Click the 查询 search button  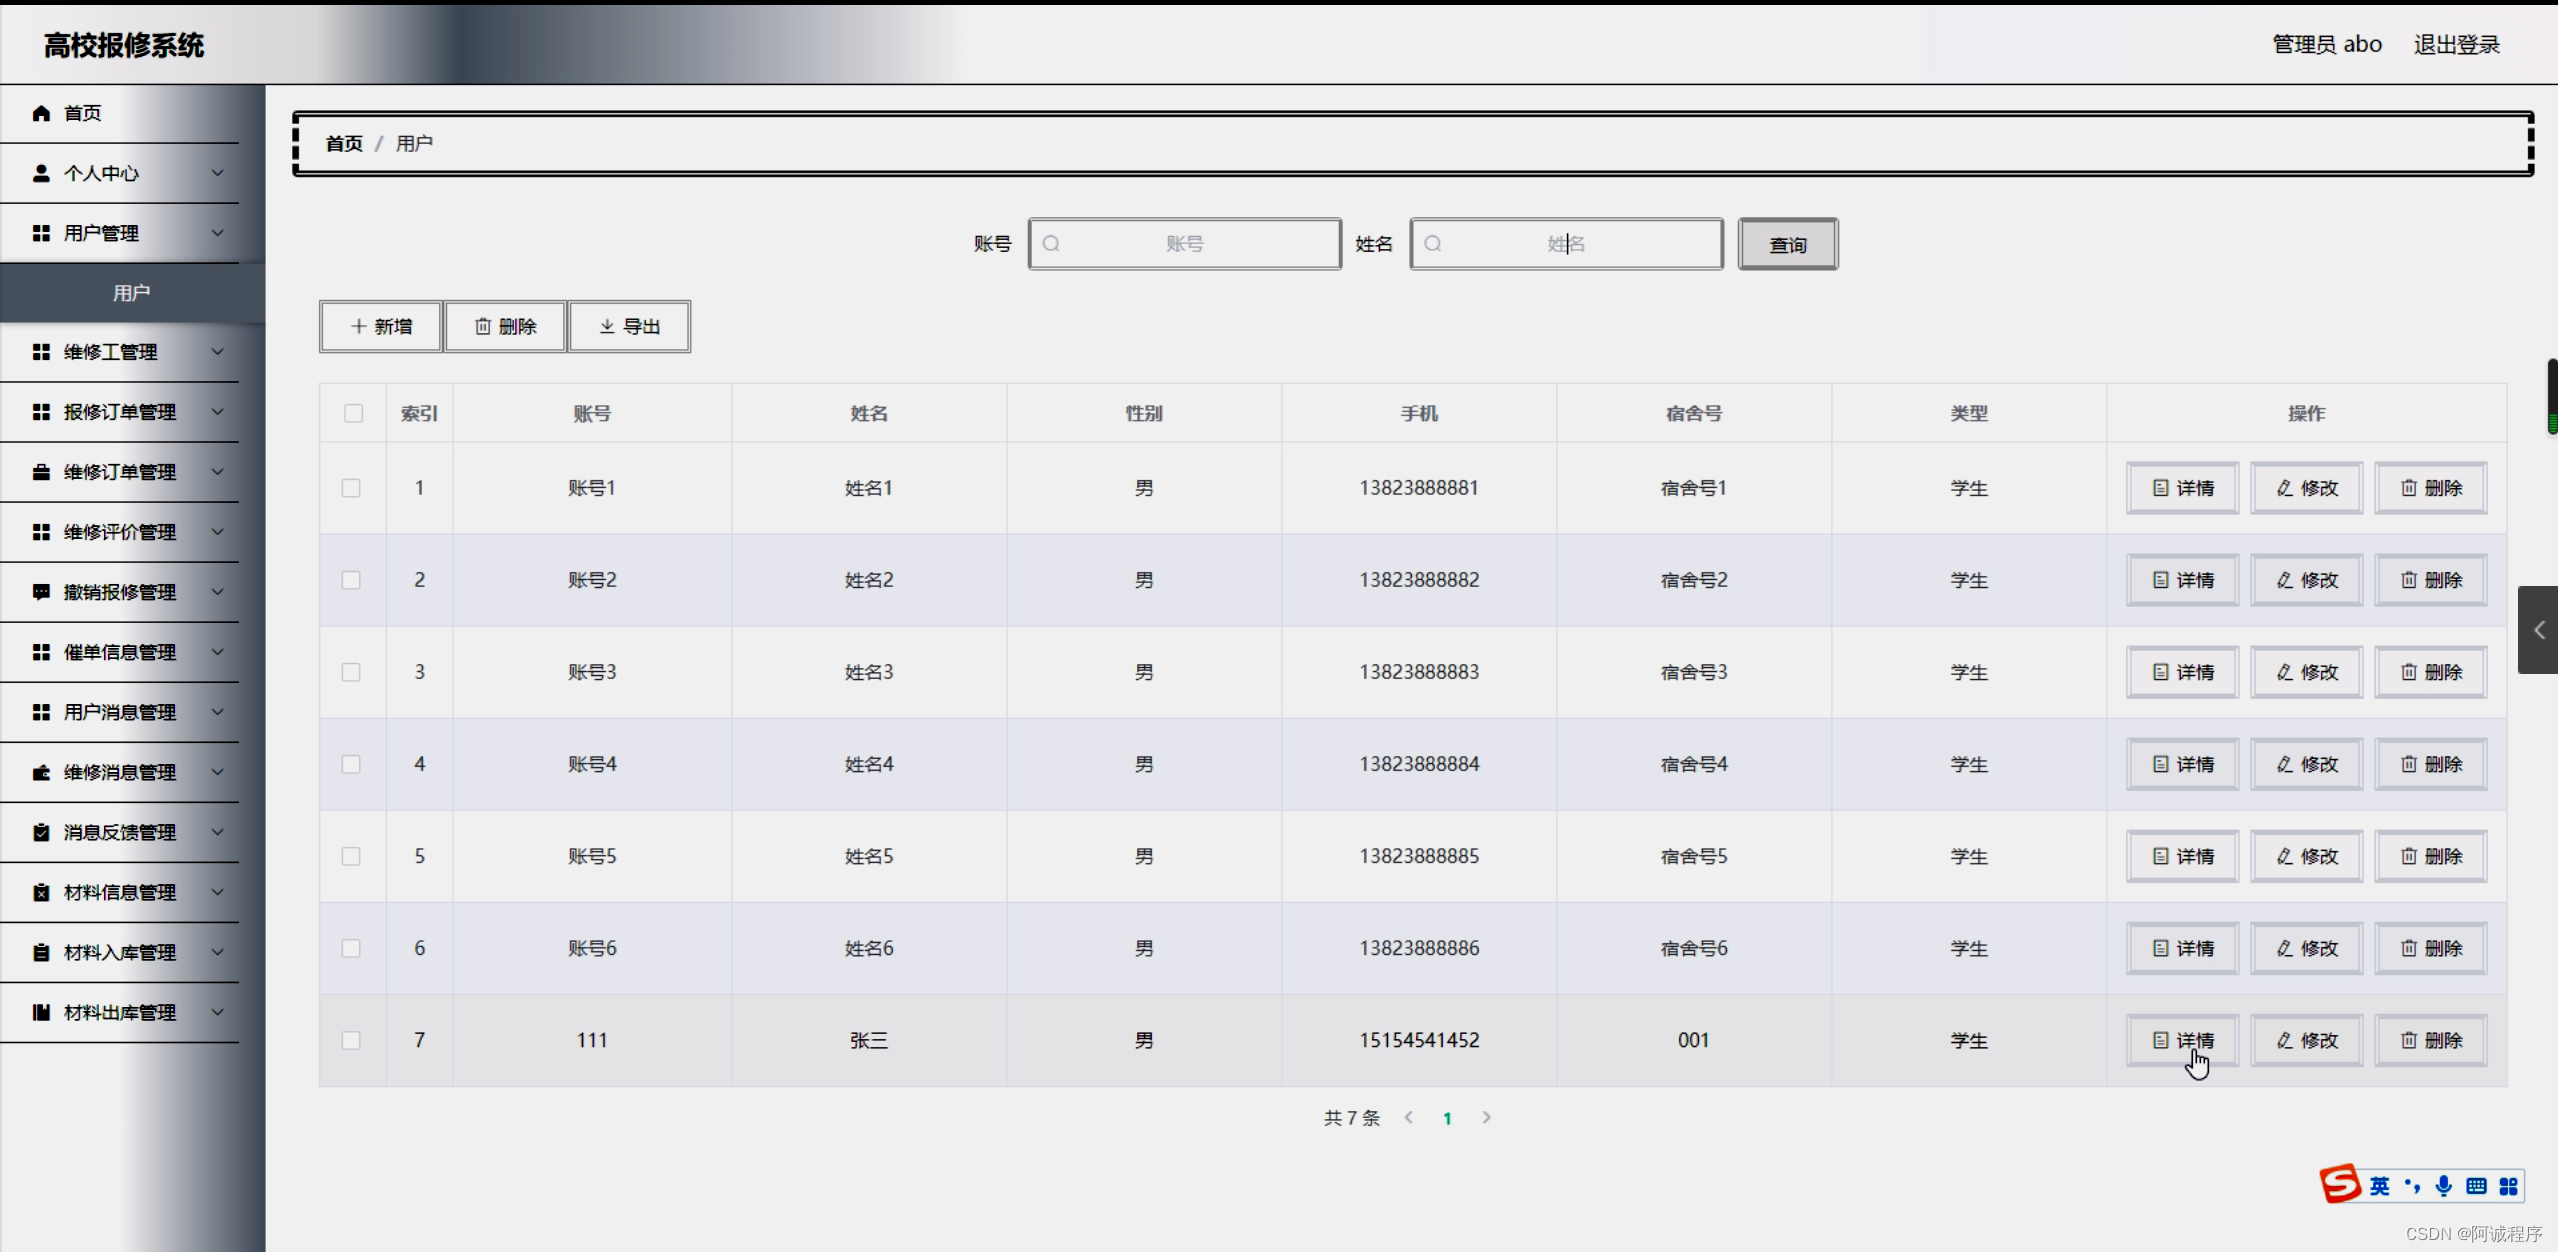click(x=1787, y=244)
